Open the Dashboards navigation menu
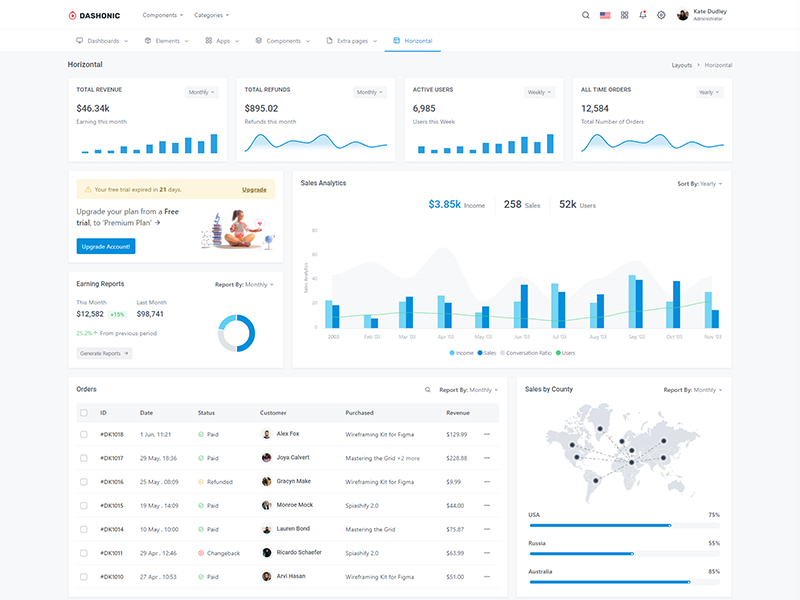Image resolution: width=800 pixels, height=600 pixels. point(102,41)
